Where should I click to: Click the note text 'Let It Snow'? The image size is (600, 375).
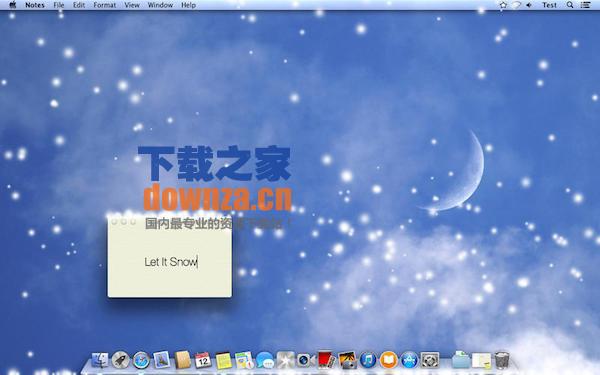tap(171, 262)
